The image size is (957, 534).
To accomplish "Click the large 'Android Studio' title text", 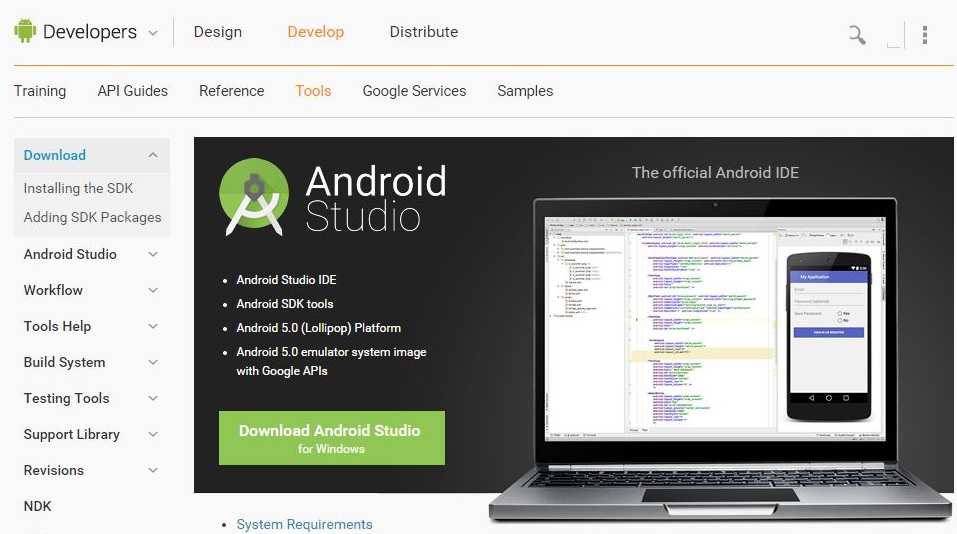I will click(x=375, y=199).
